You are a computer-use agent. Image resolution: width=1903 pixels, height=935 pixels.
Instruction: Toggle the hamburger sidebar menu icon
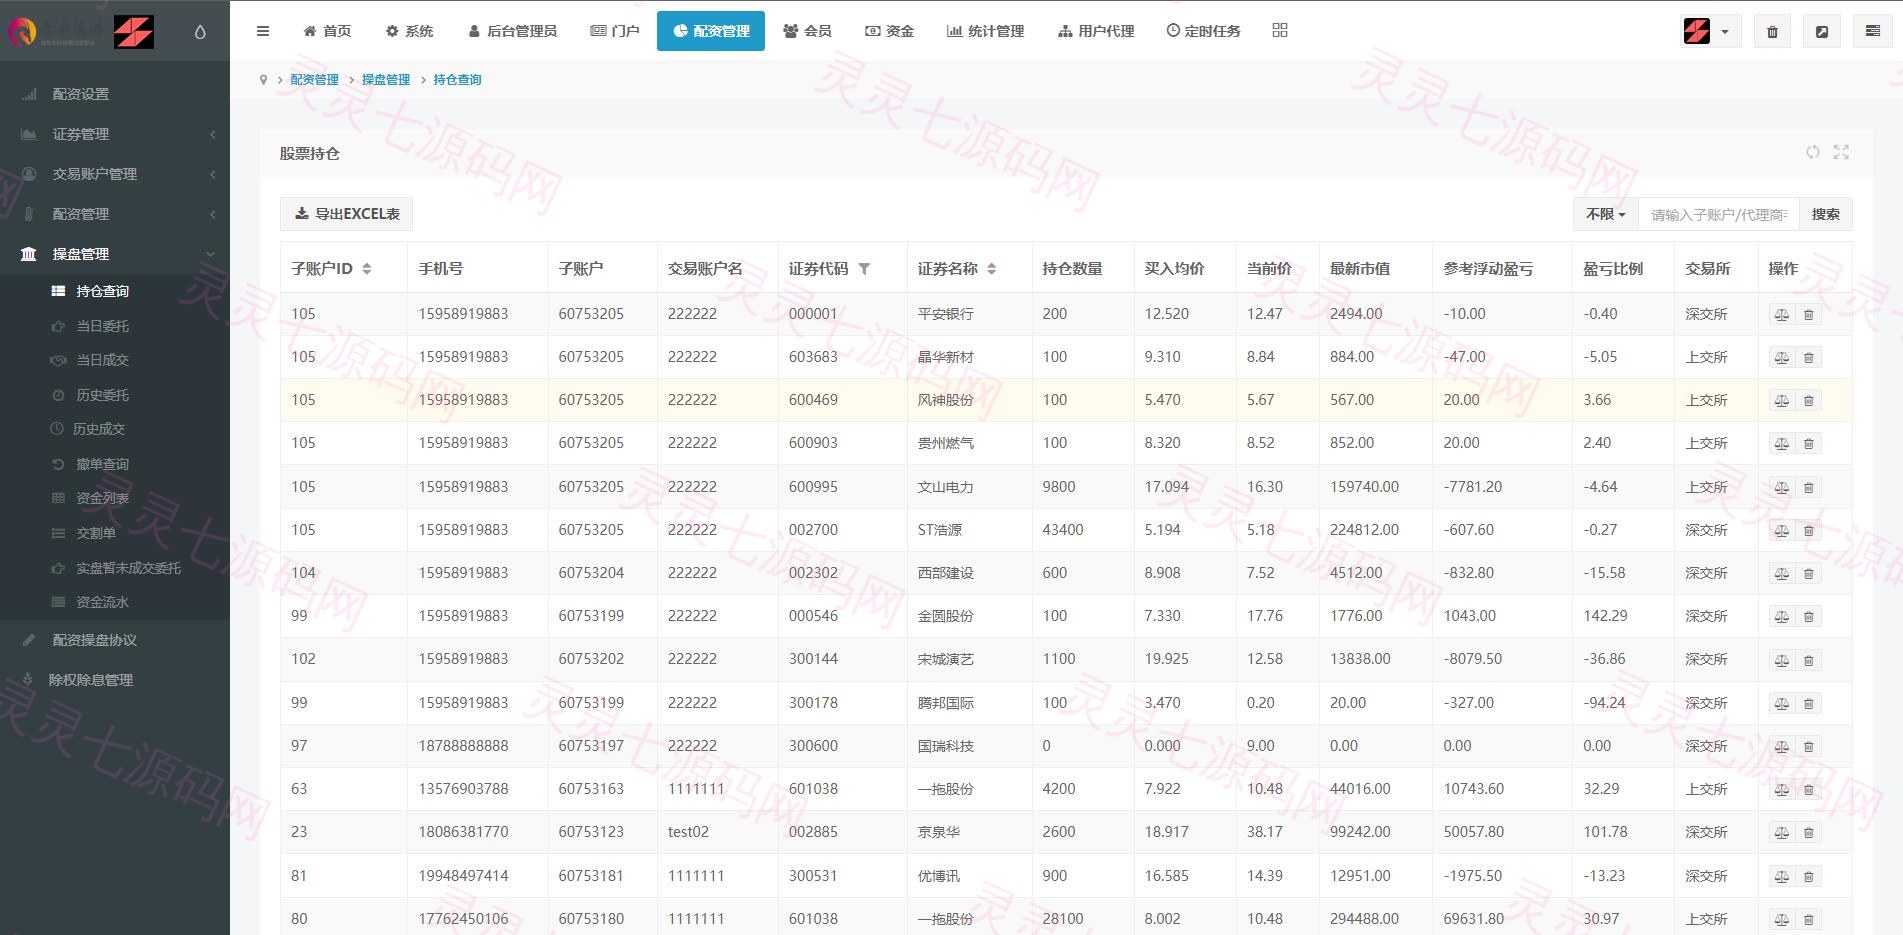coord(263,31)
